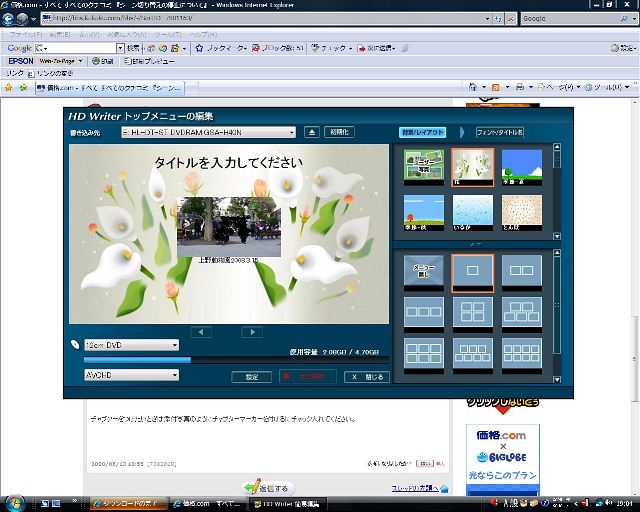
Task: Select the three-by-two six-thumbnail layout icon
Action: [424, 356]
